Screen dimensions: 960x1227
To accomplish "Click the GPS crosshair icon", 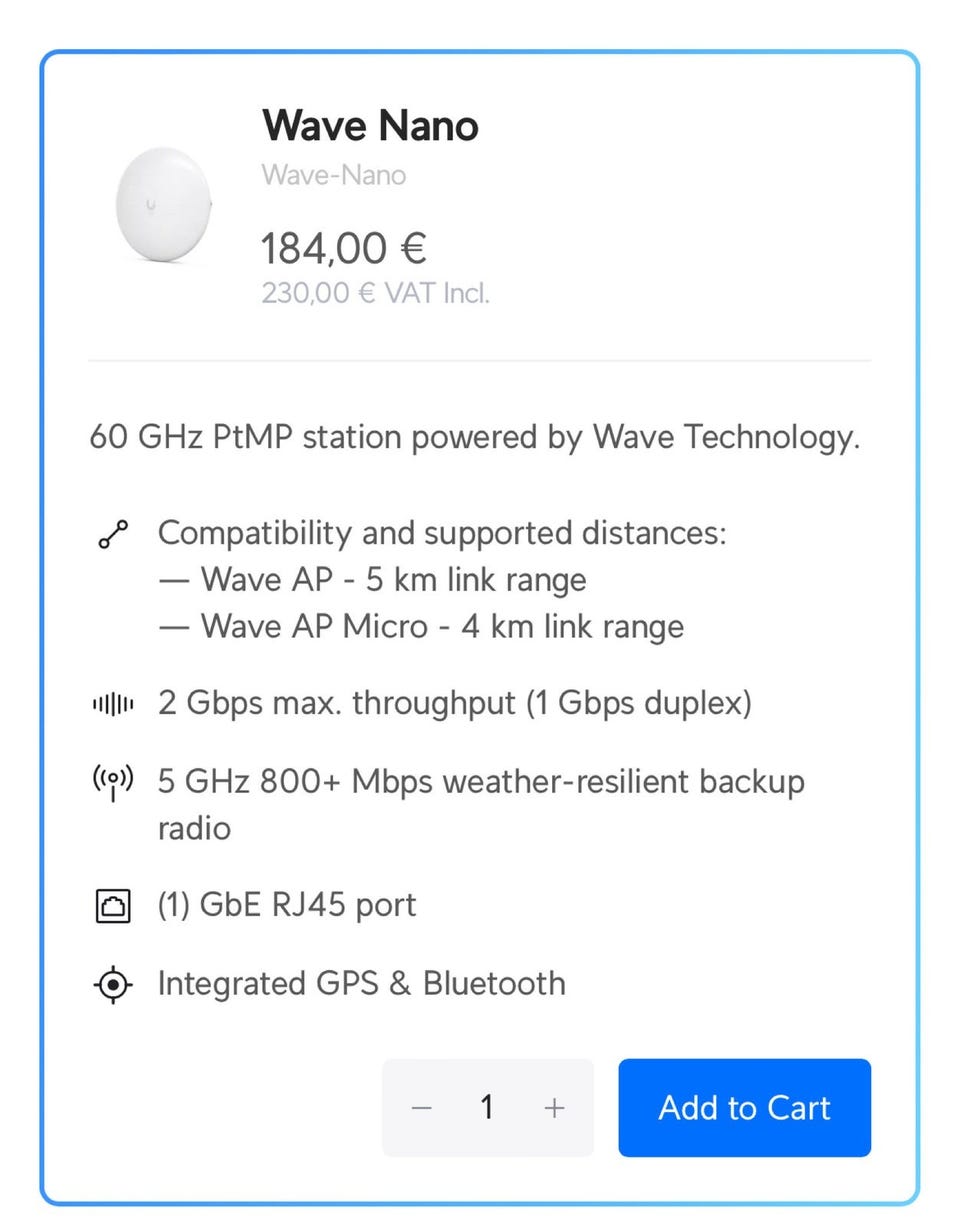I will 113,985.
